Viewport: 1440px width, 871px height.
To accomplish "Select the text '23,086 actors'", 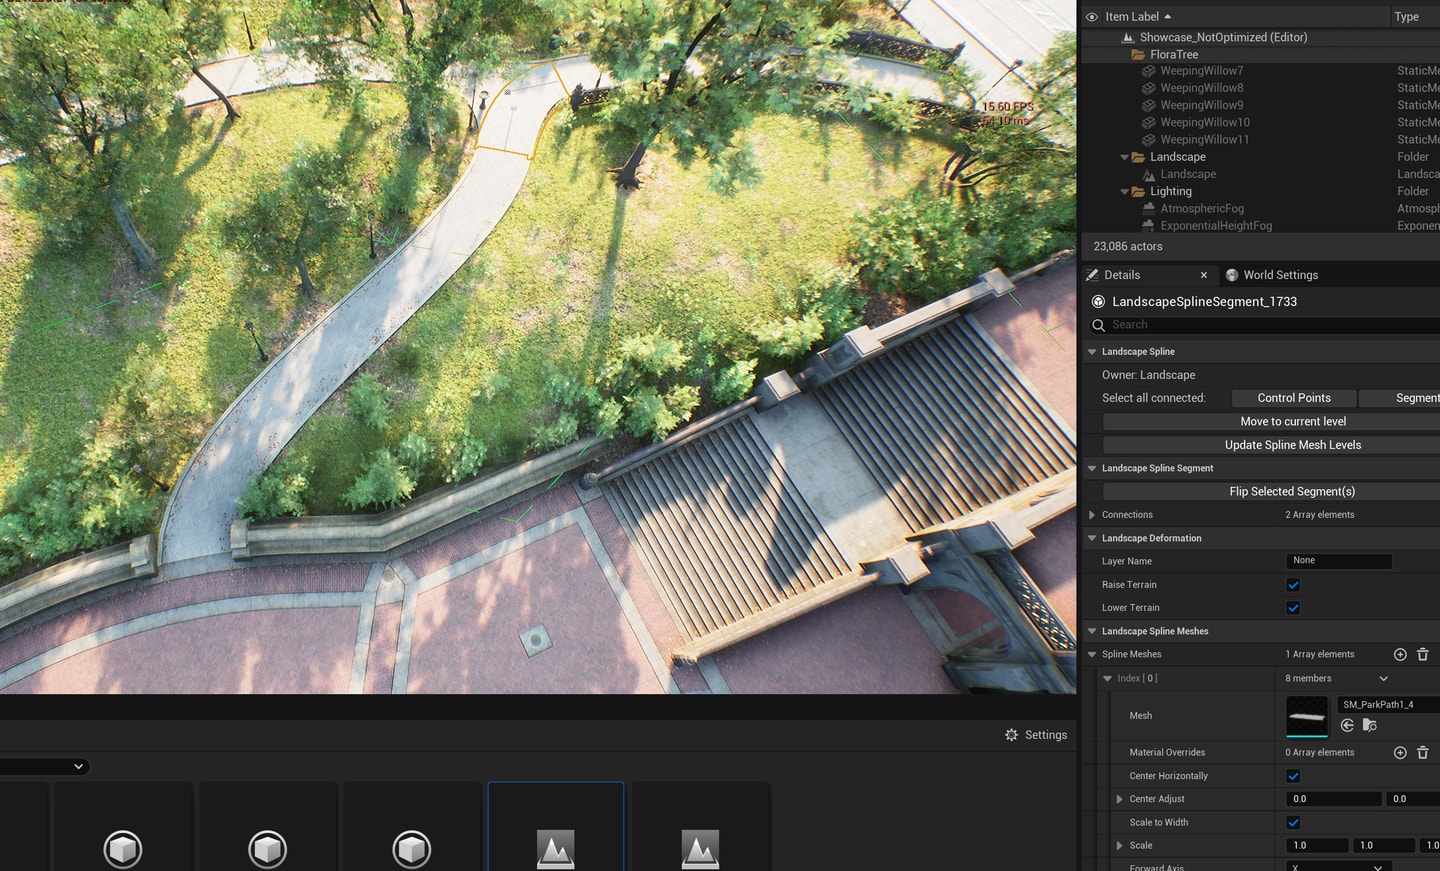I will (x=1128, y=246).
